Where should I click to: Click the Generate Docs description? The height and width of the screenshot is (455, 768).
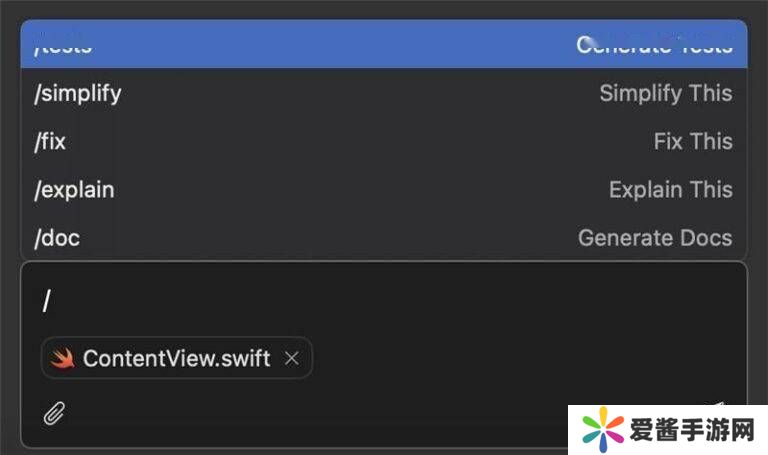[x=655, y=238]
